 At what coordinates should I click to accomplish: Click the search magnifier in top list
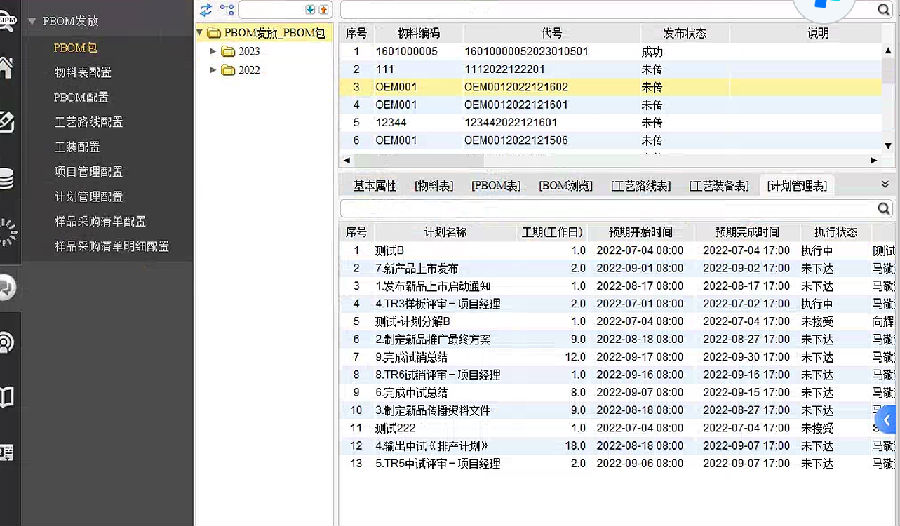884,9
